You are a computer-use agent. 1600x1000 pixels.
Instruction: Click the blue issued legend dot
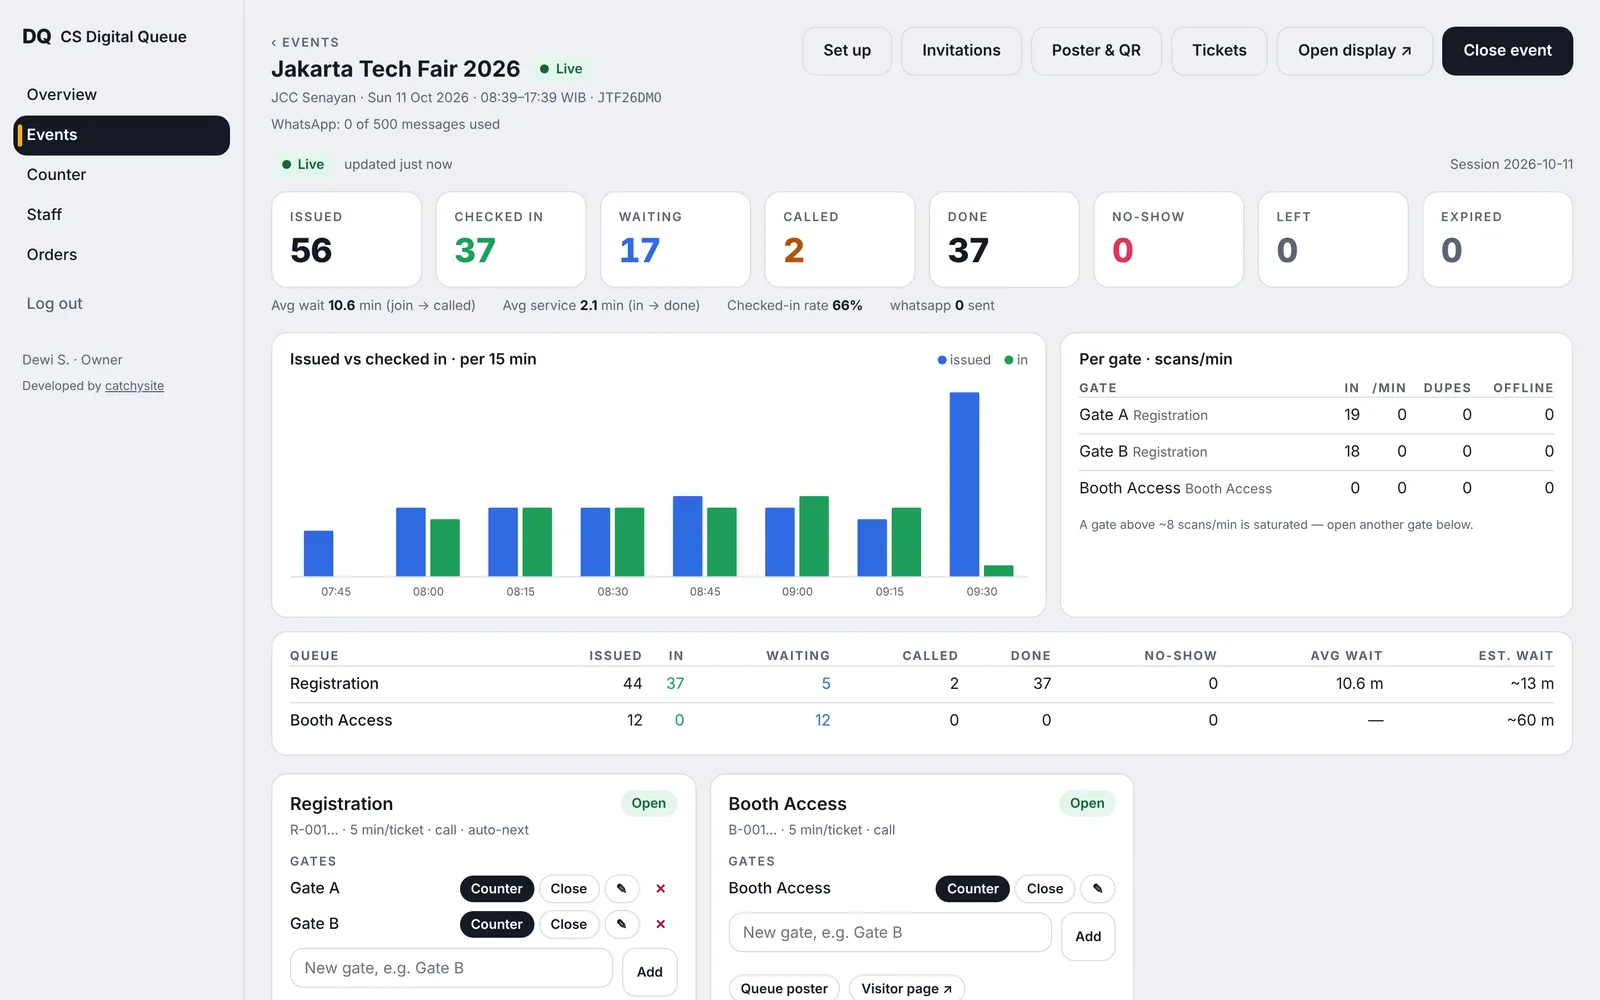point(942,360)
